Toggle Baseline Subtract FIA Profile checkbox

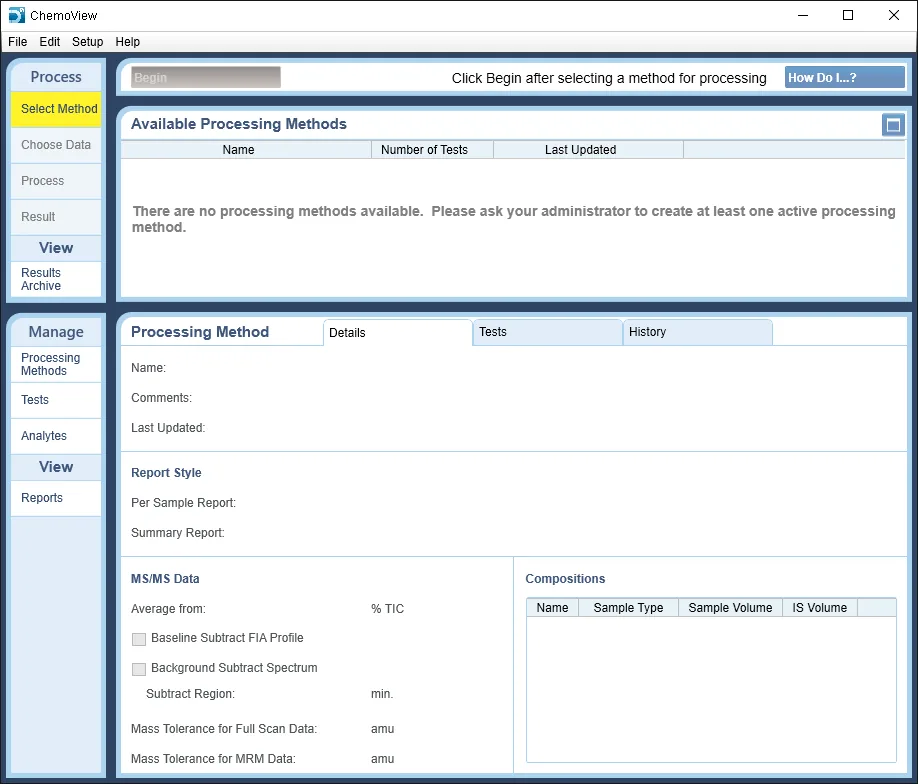coord(139,639)
